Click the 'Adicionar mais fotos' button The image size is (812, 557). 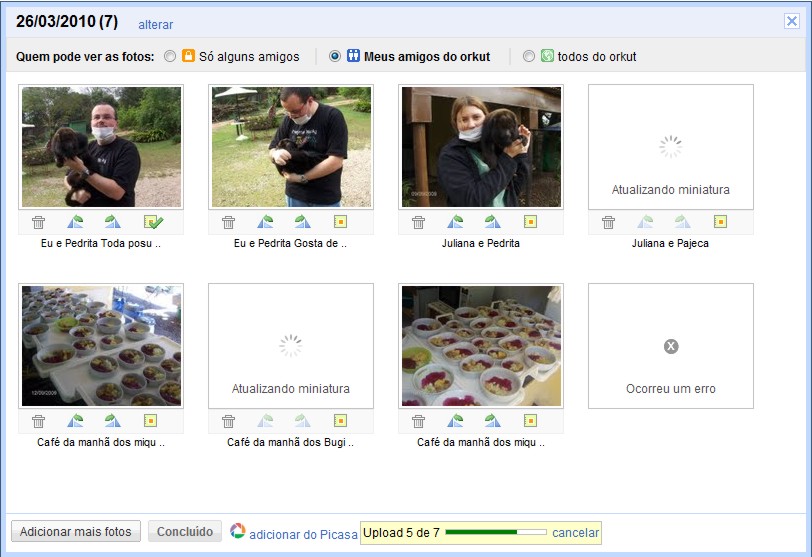[x=75, y=532]
